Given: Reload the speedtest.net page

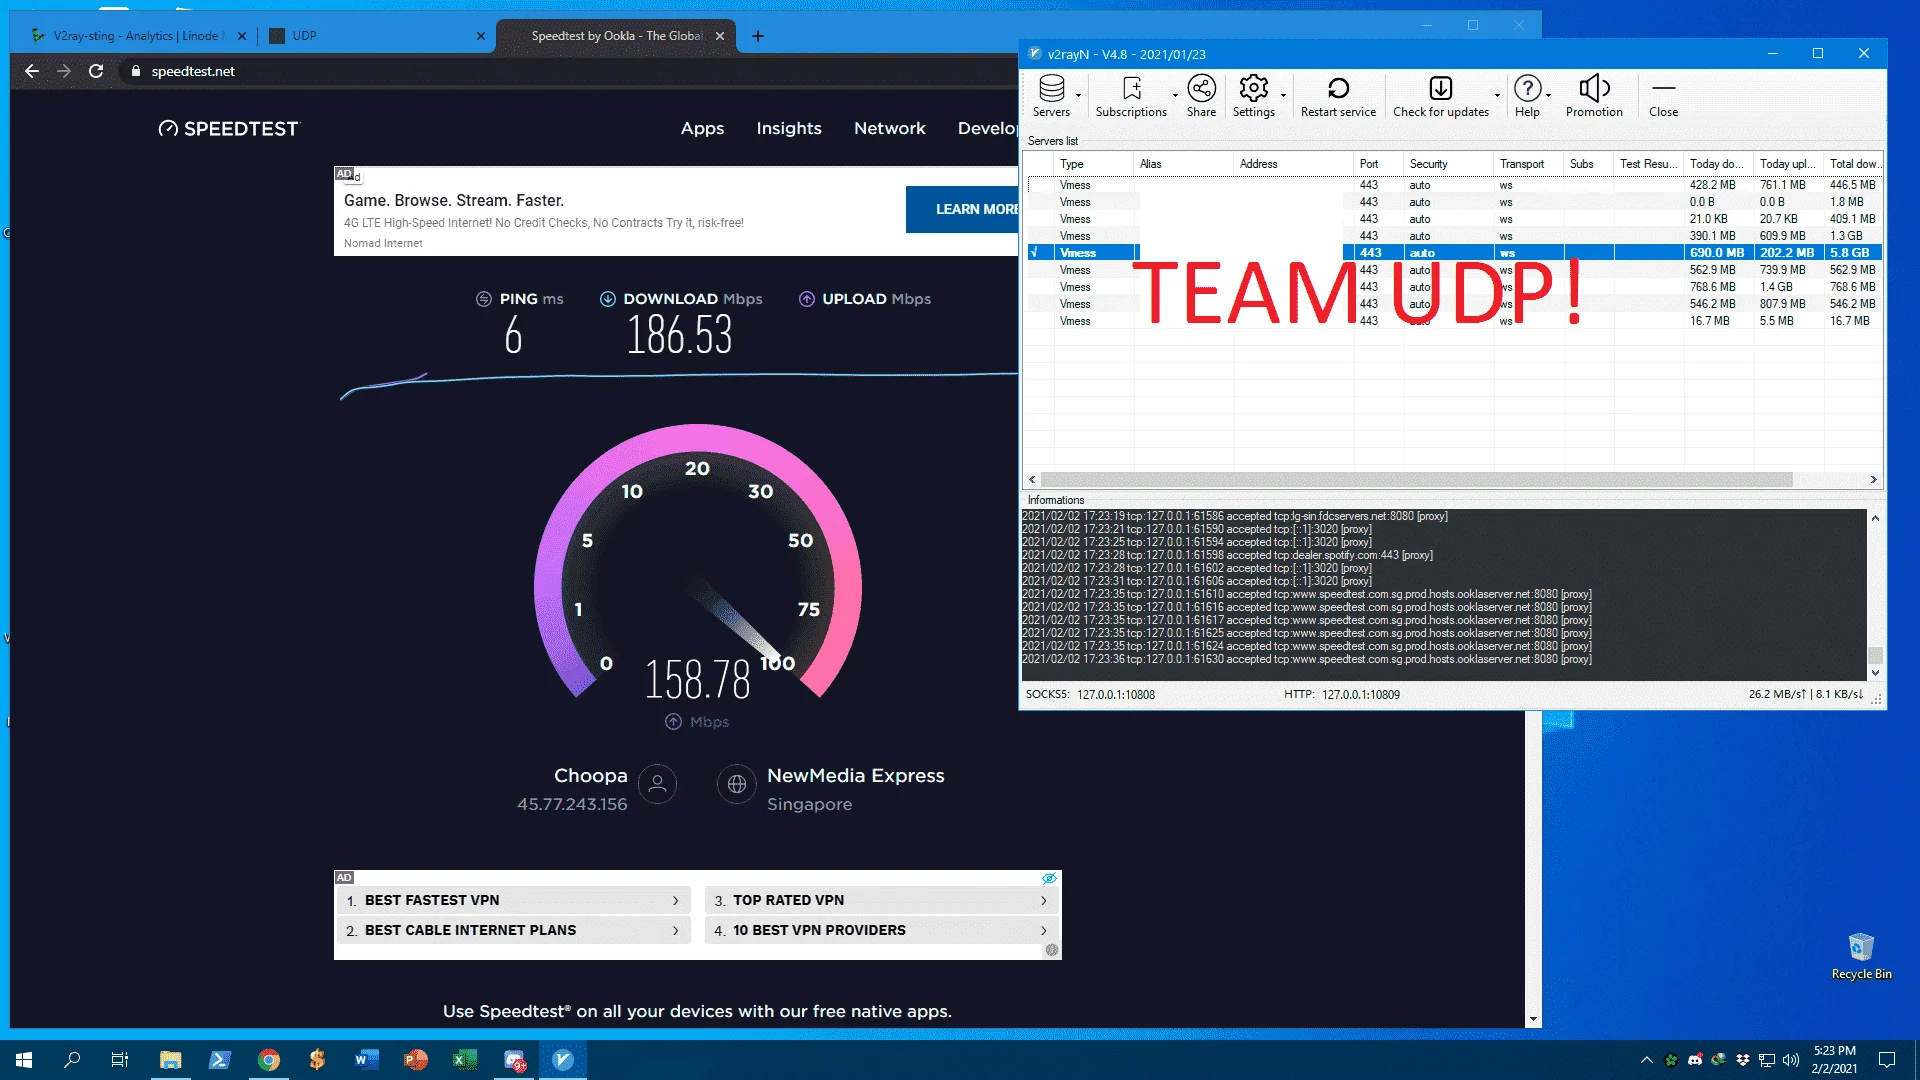Looking at the screenshot, I should (x=96, y=71).
